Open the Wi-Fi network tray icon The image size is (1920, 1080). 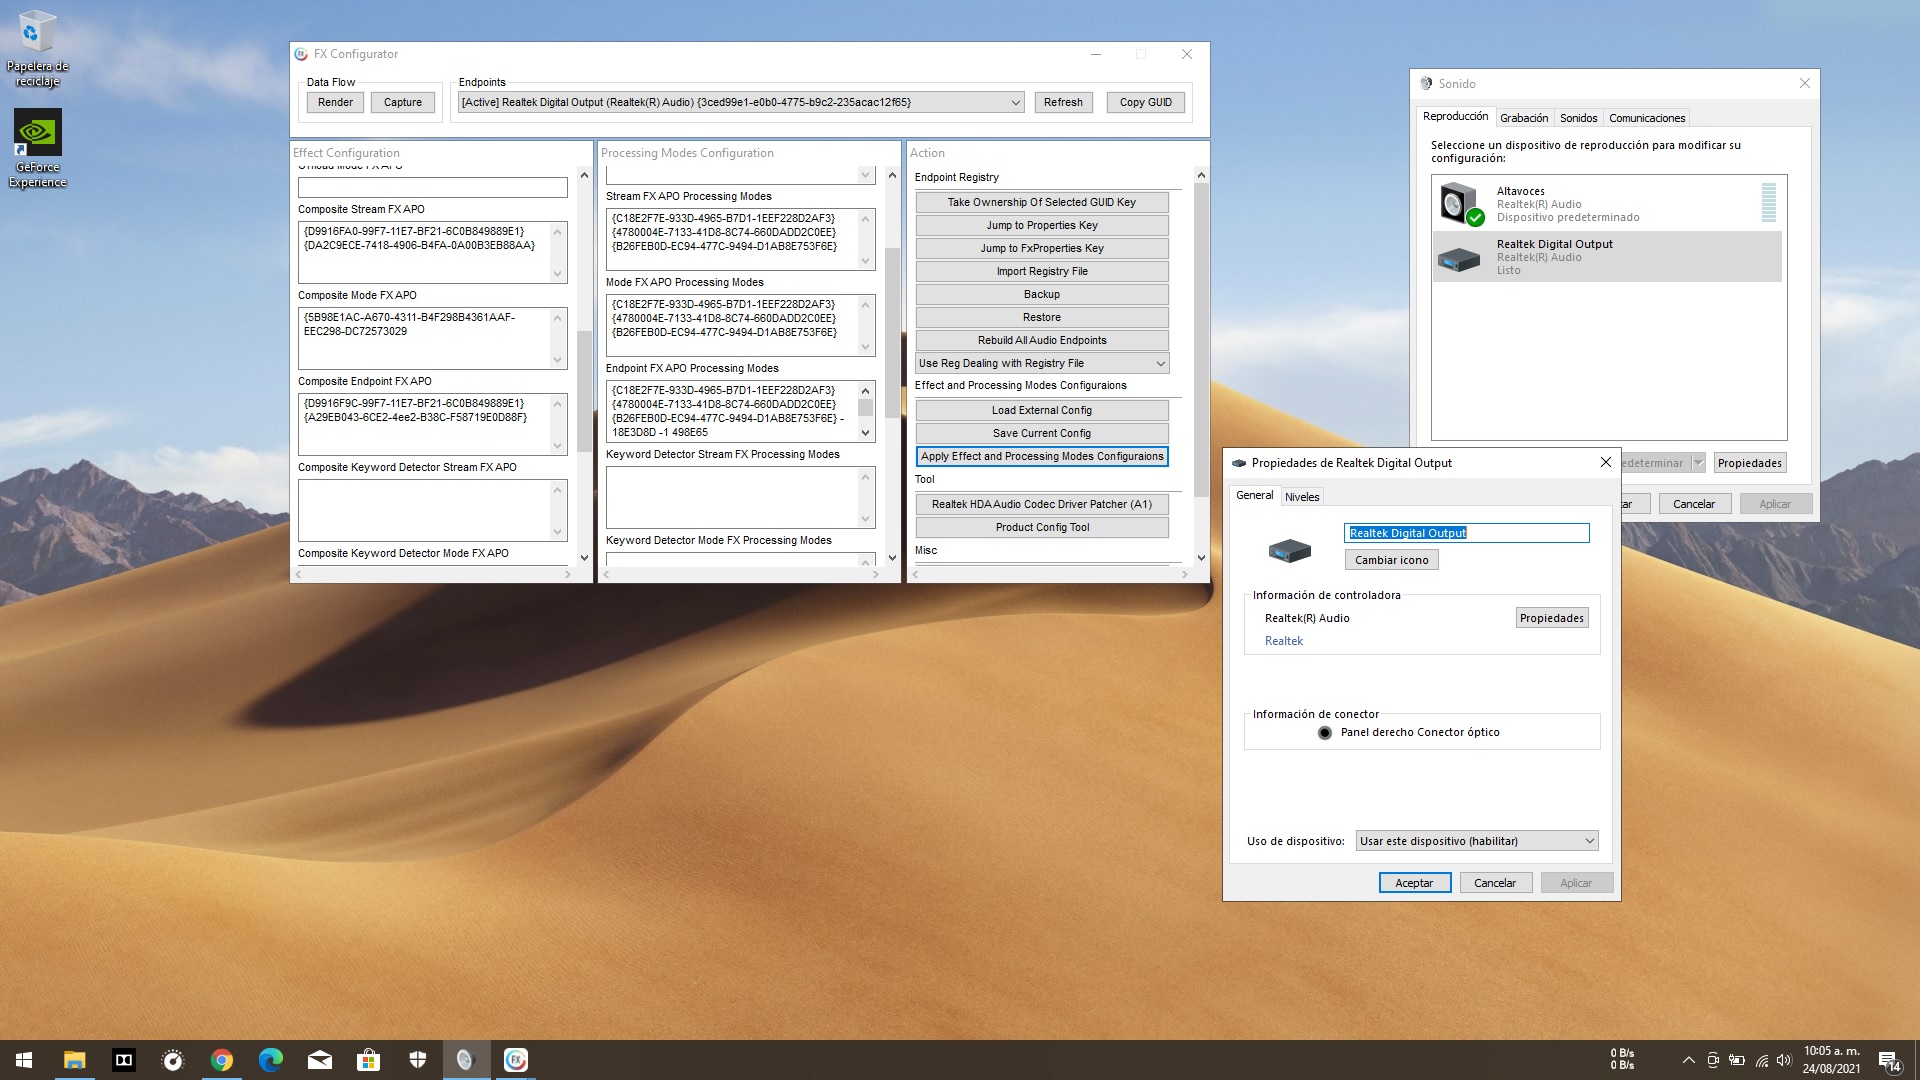point(1761,1060)
